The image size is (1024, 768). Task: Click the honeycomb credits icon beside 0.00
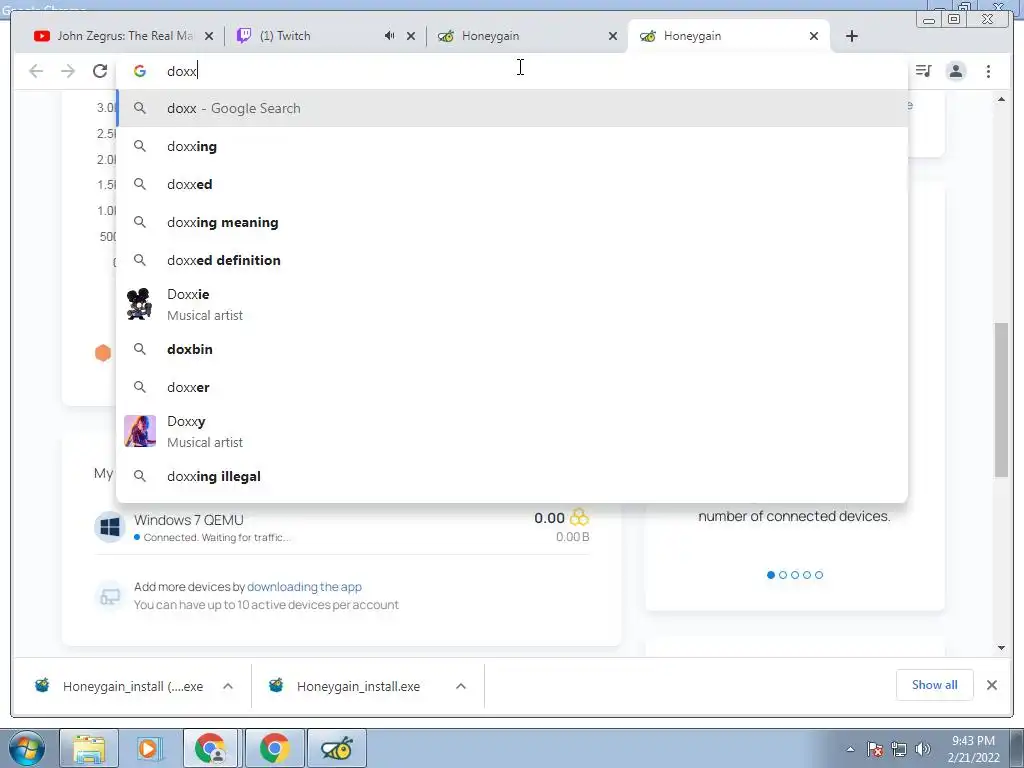[x=579, y=517]
